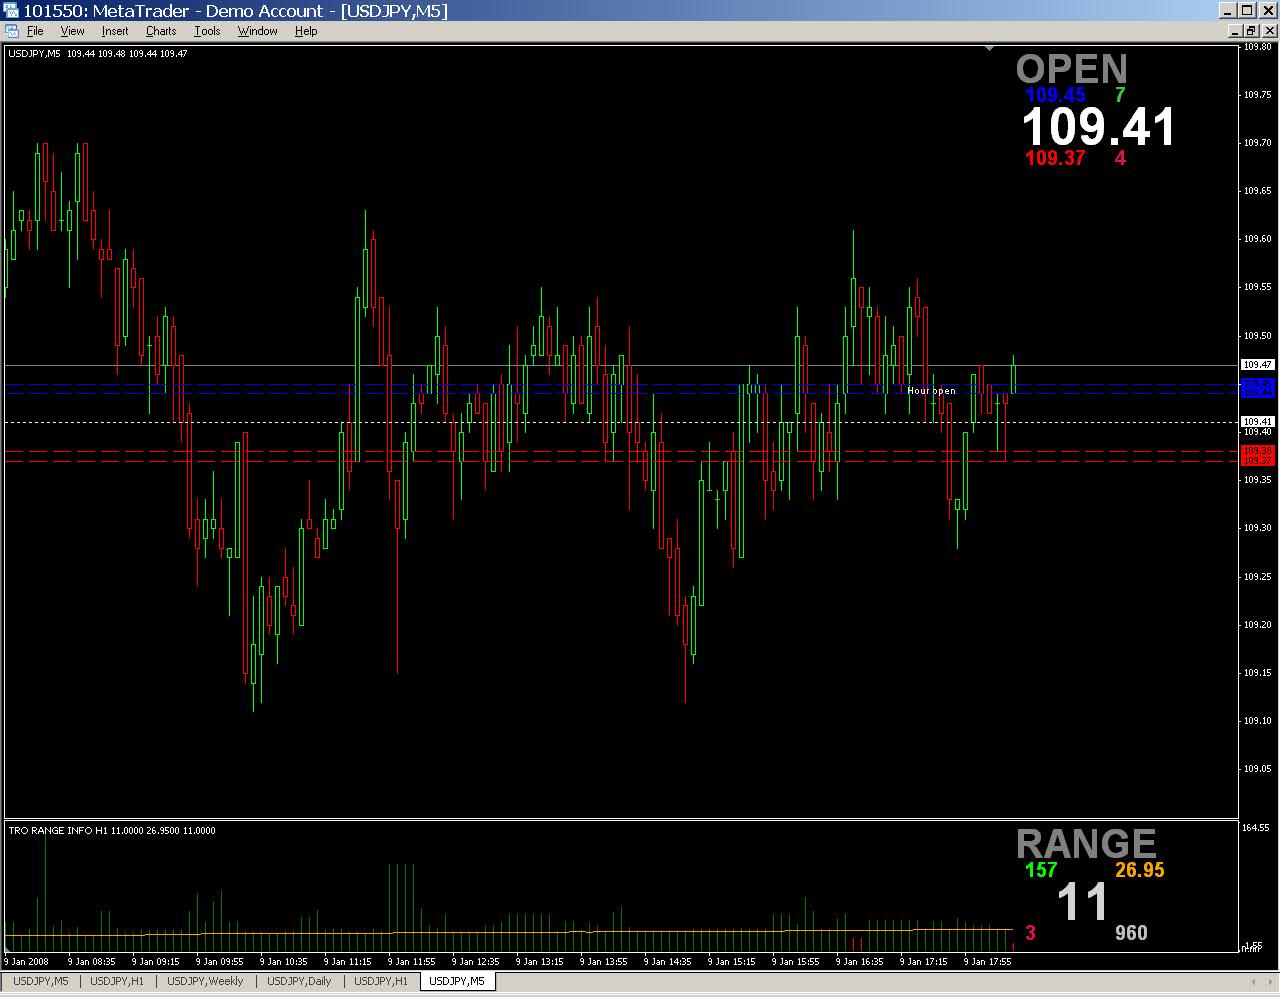Close the MetaTrader application window
The width and height of the screenshot is (1280, 997).
click(1267, 10)
